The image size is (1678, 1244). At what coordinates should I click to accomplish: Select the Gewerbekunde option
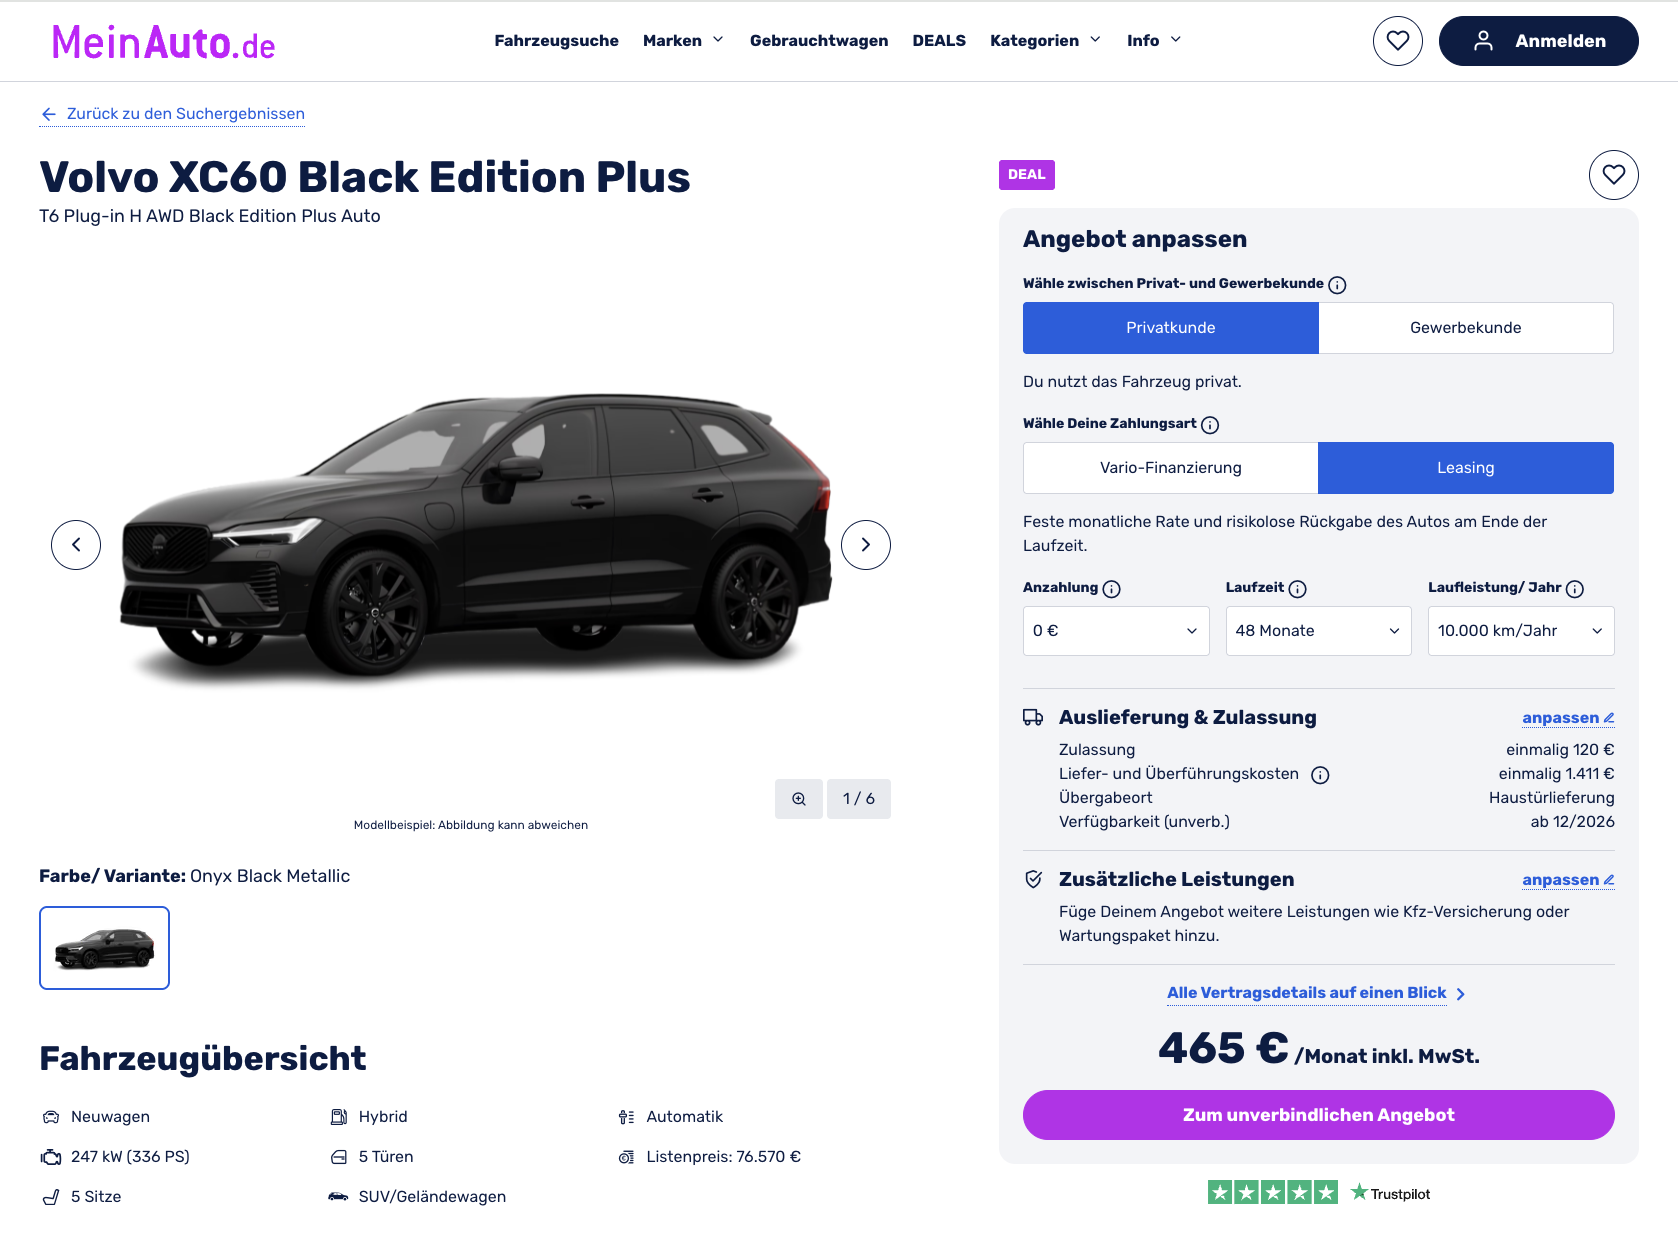(1465, 328)
